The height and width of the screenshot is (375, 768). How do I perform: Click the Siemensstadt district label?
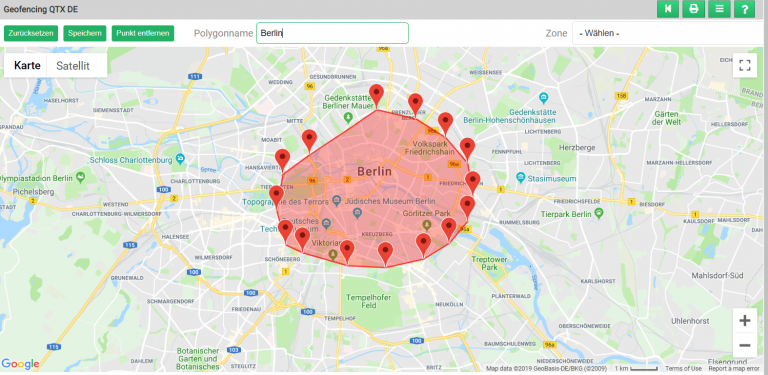113,110
